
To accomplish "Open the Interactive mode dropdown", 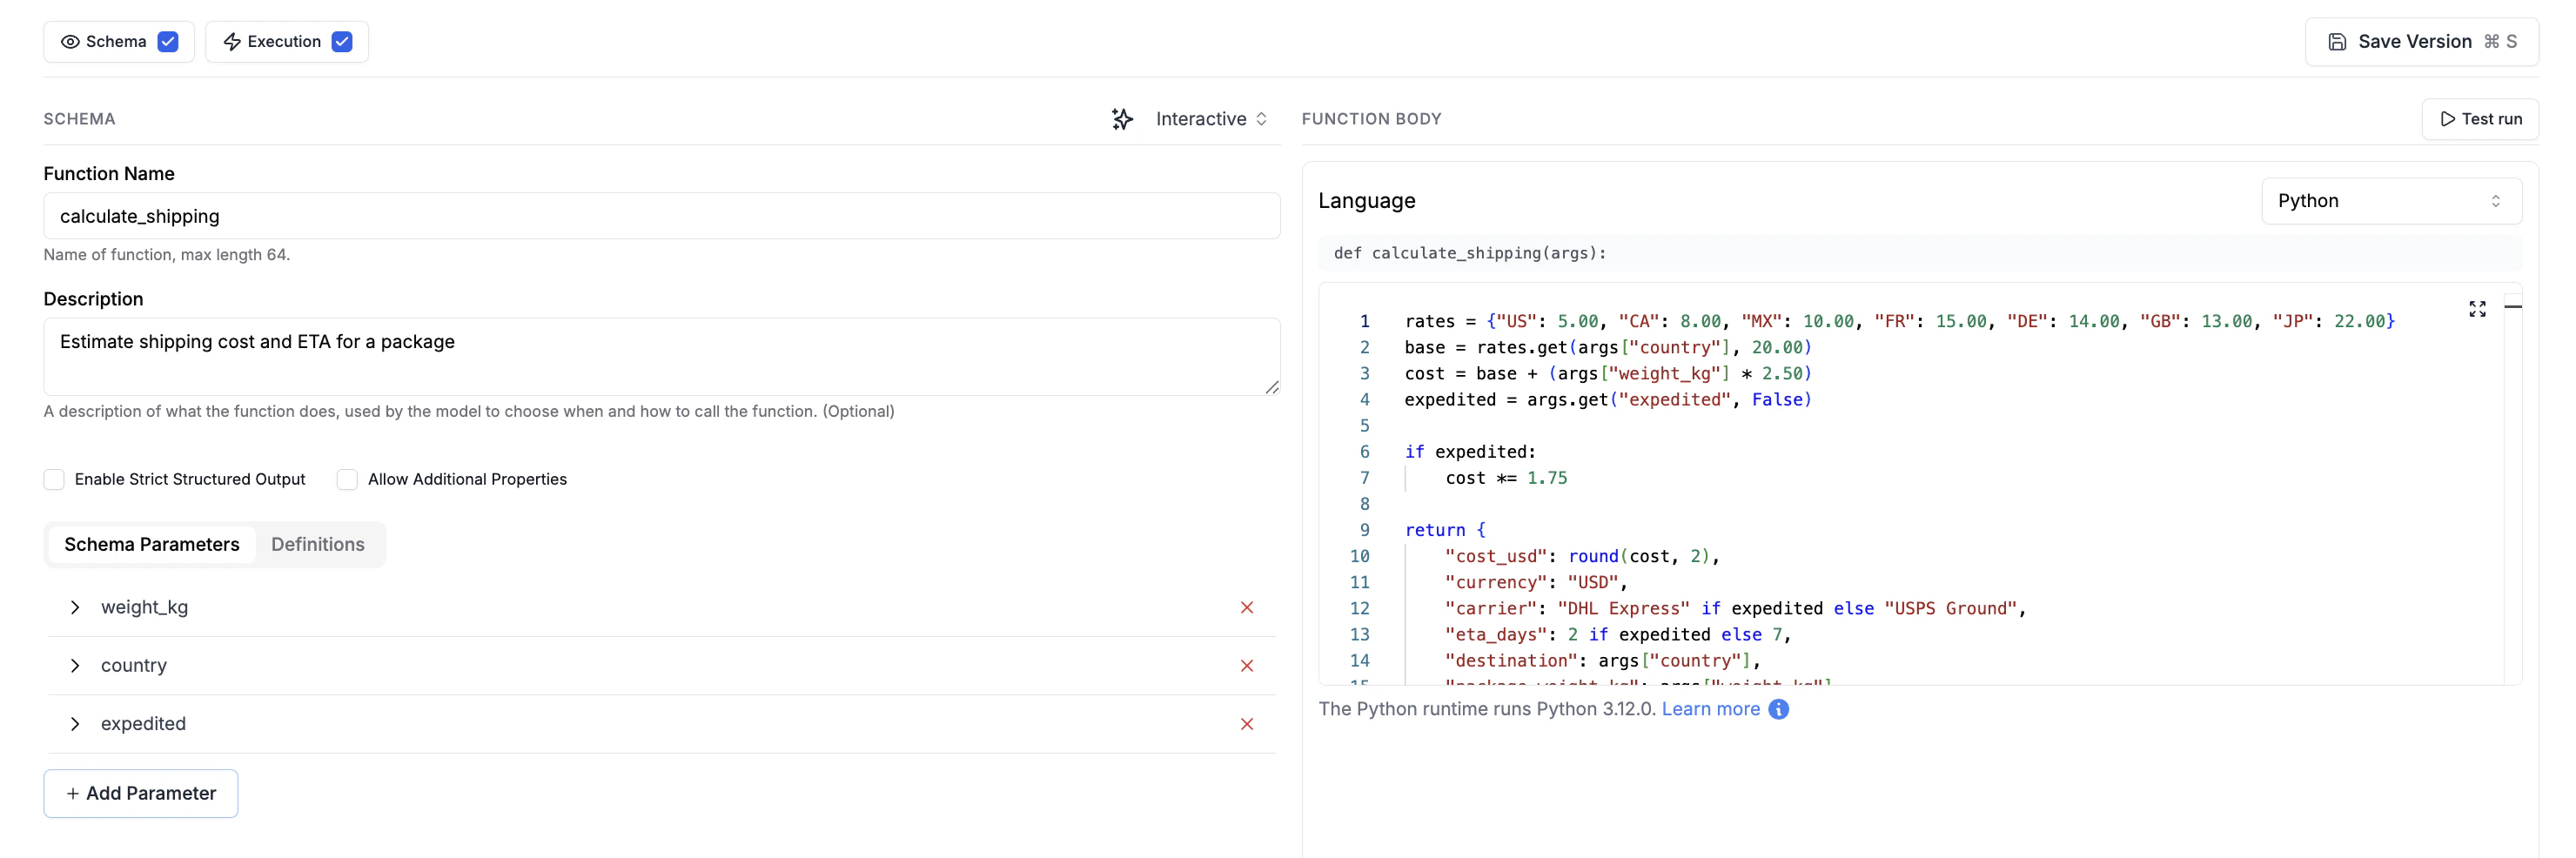I will [x=1211, y=119].
